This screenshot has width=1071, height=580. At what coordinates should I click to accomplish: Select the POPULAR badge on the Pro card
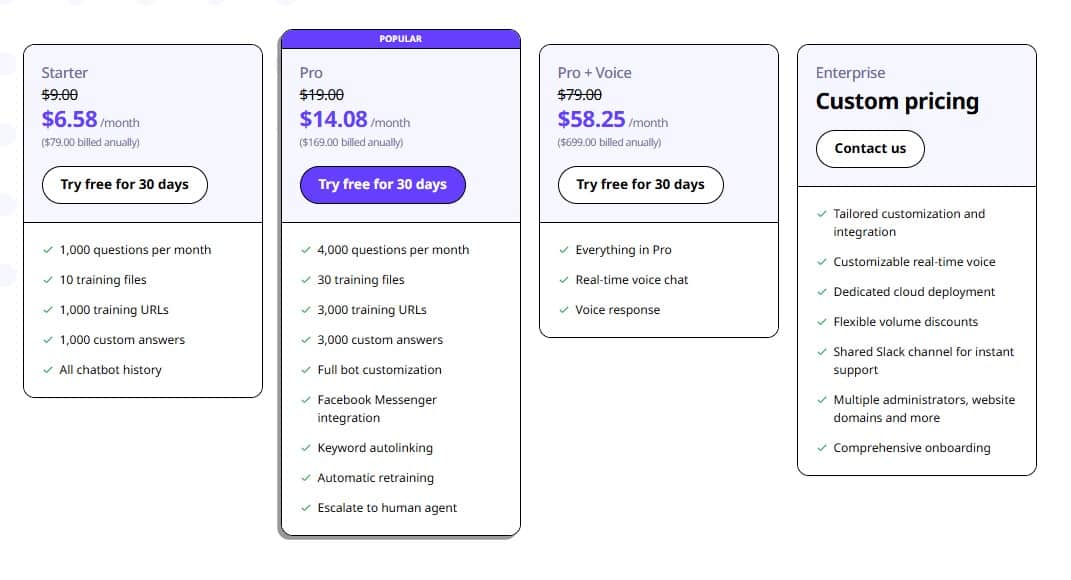coord(400,38)
